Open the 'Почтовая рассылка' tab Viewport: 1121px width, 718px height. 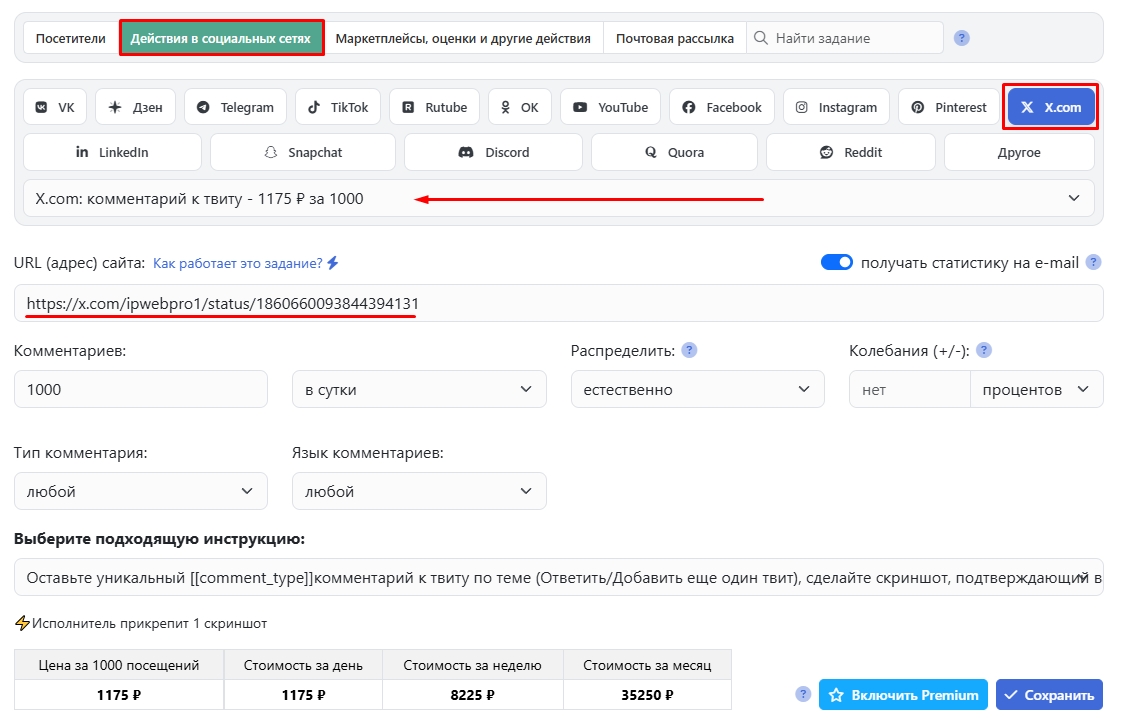tap(674, 38)
